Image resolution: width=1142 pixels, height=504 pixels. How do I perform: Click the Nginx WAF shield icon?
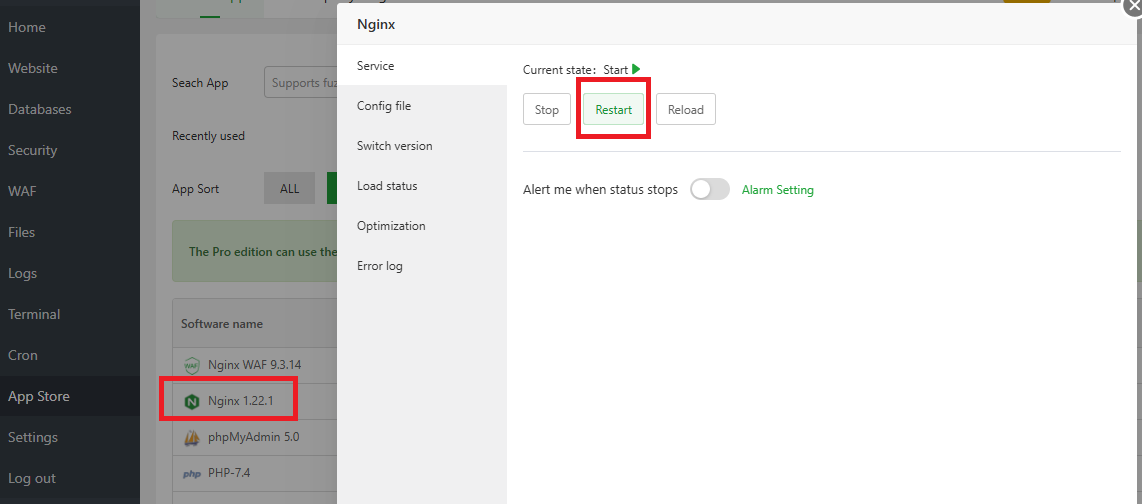192,366
